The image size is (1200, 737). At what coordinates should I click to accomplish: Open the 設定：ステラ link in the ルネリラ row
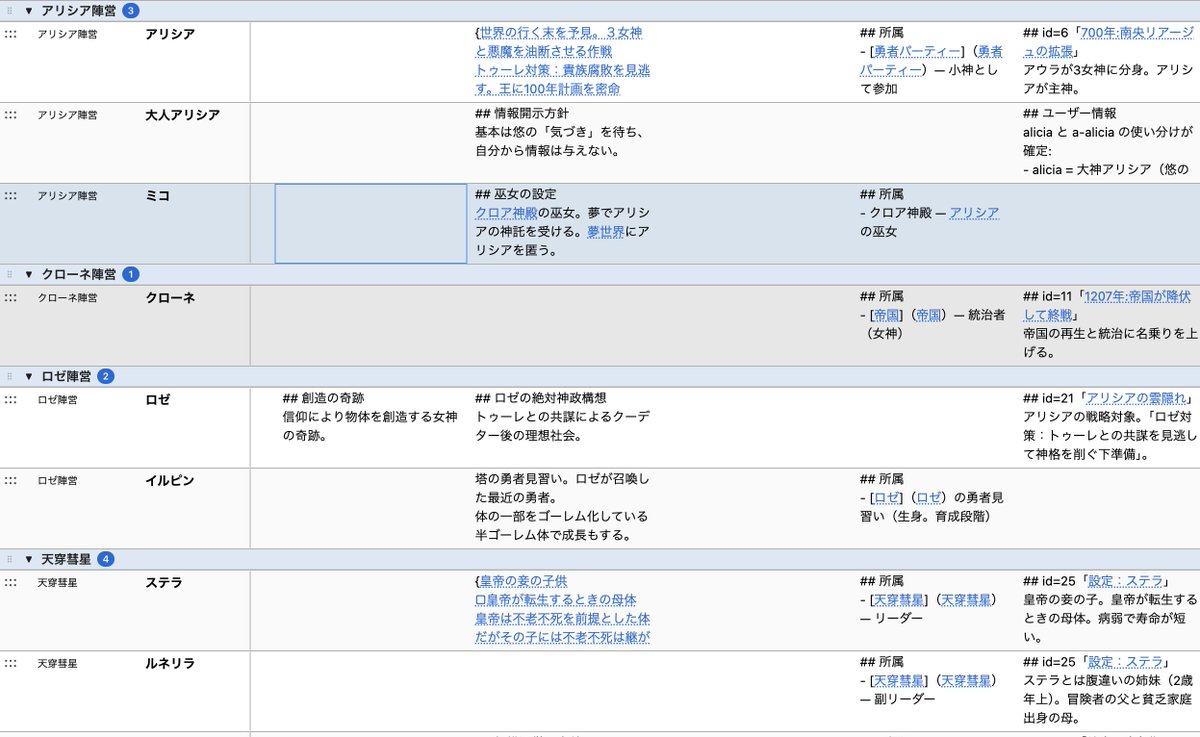[1125, 663]
